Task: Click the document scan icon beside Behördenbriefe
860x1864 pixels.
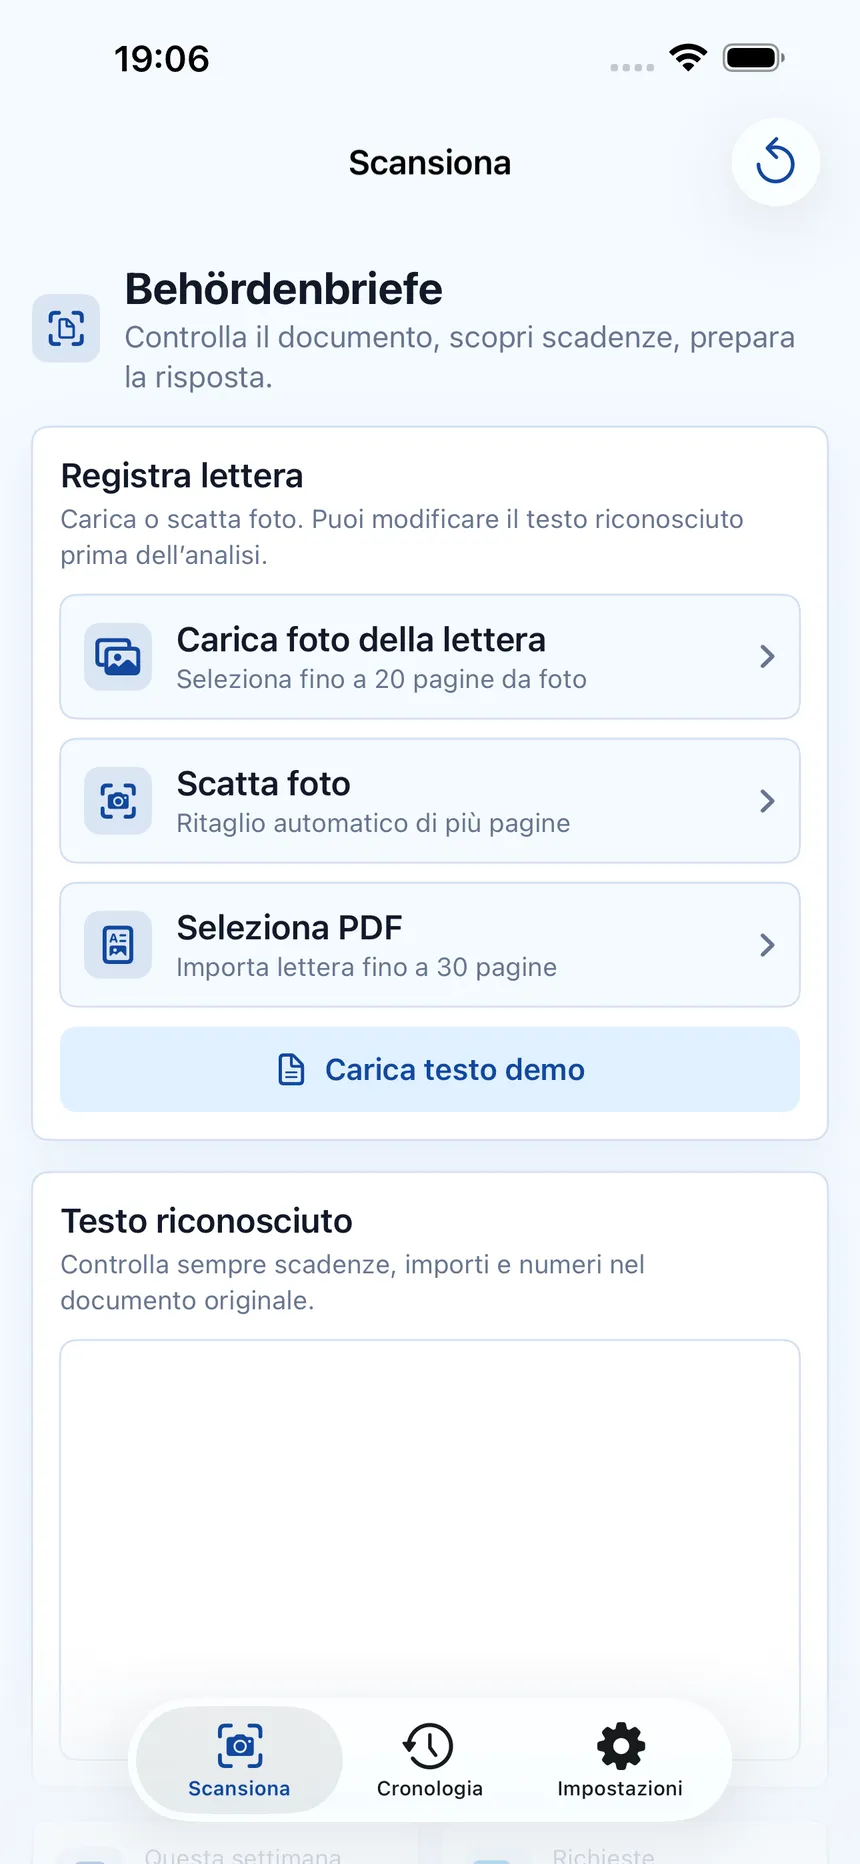Action: pyautogui.click(x=66, y=328)
